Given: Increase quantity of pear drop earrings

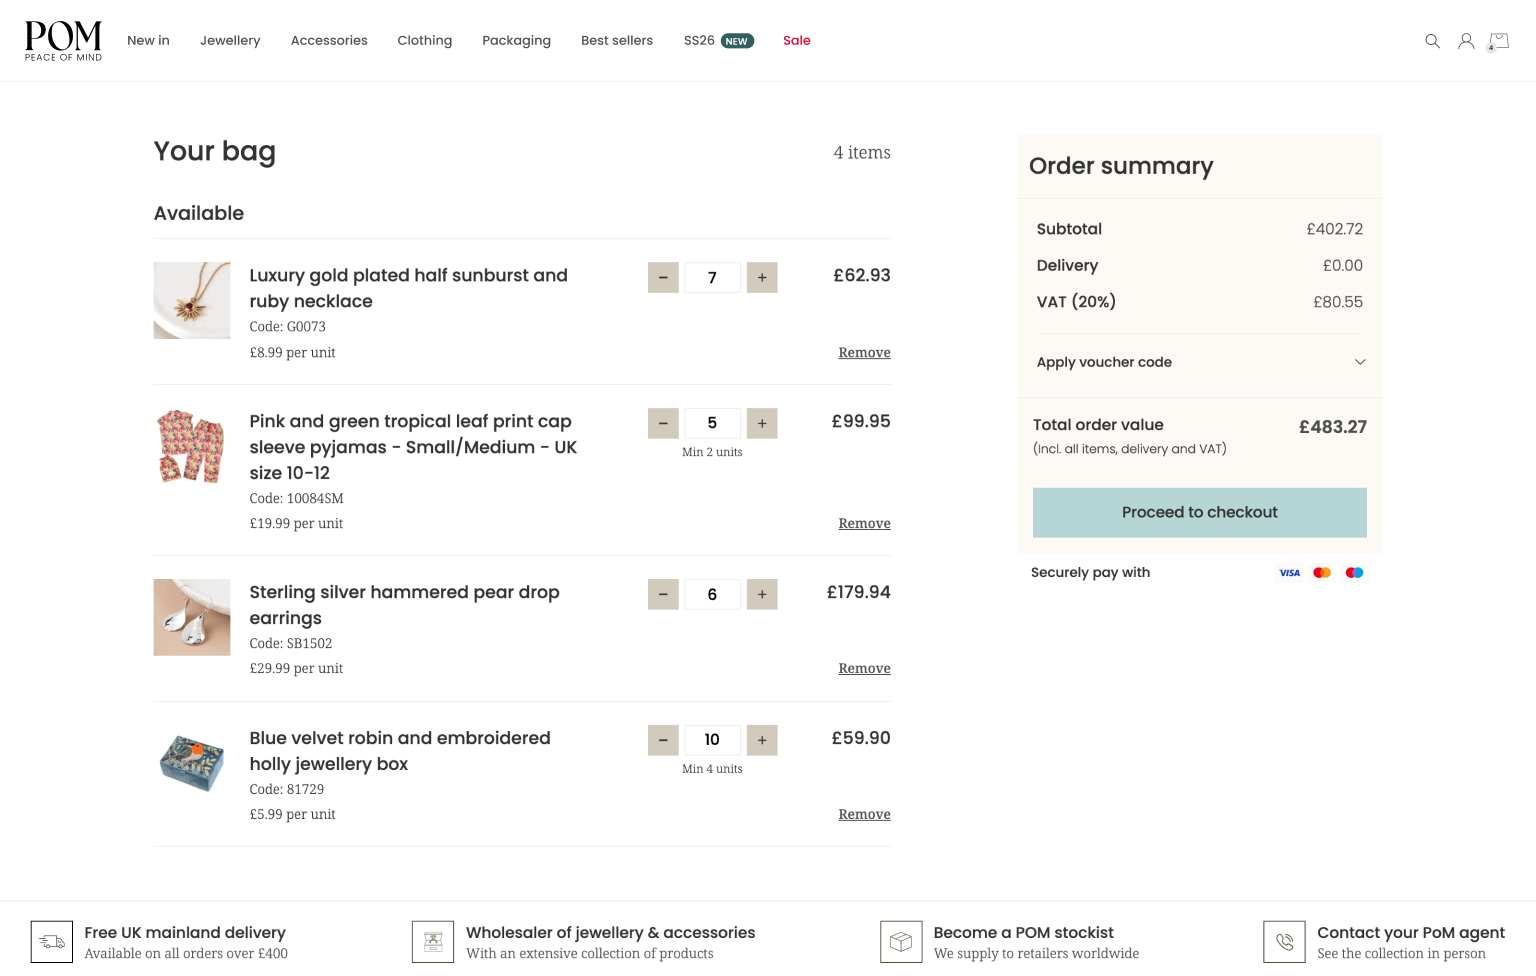Looking at the screenshot, I should pos(762,595).
